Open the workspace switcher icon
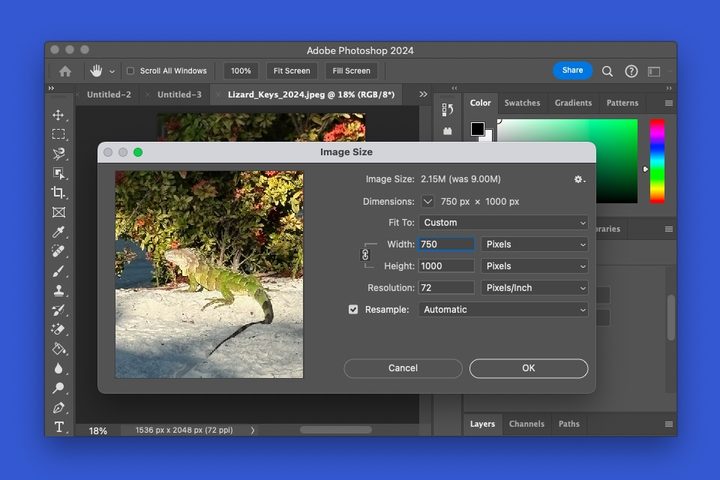720x480 pixels. [654, 71]
